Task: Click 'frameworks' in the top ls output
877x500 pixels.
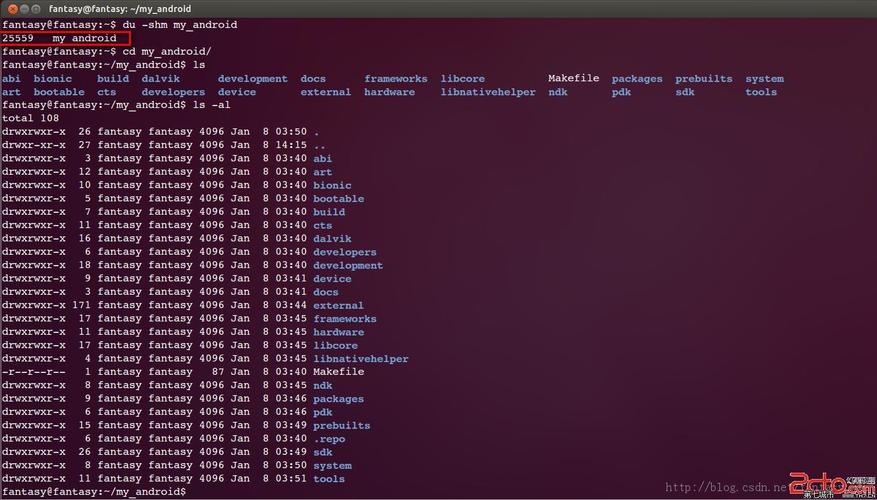Action: pyautogui.click(x=395, y=78)
